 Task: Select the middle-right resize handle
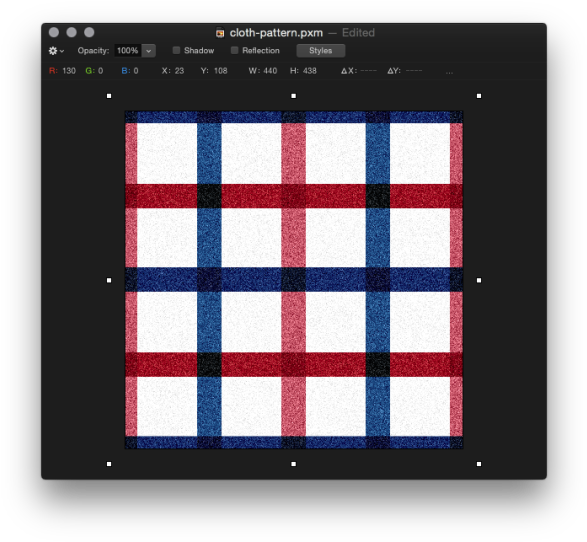coord(479,280)
